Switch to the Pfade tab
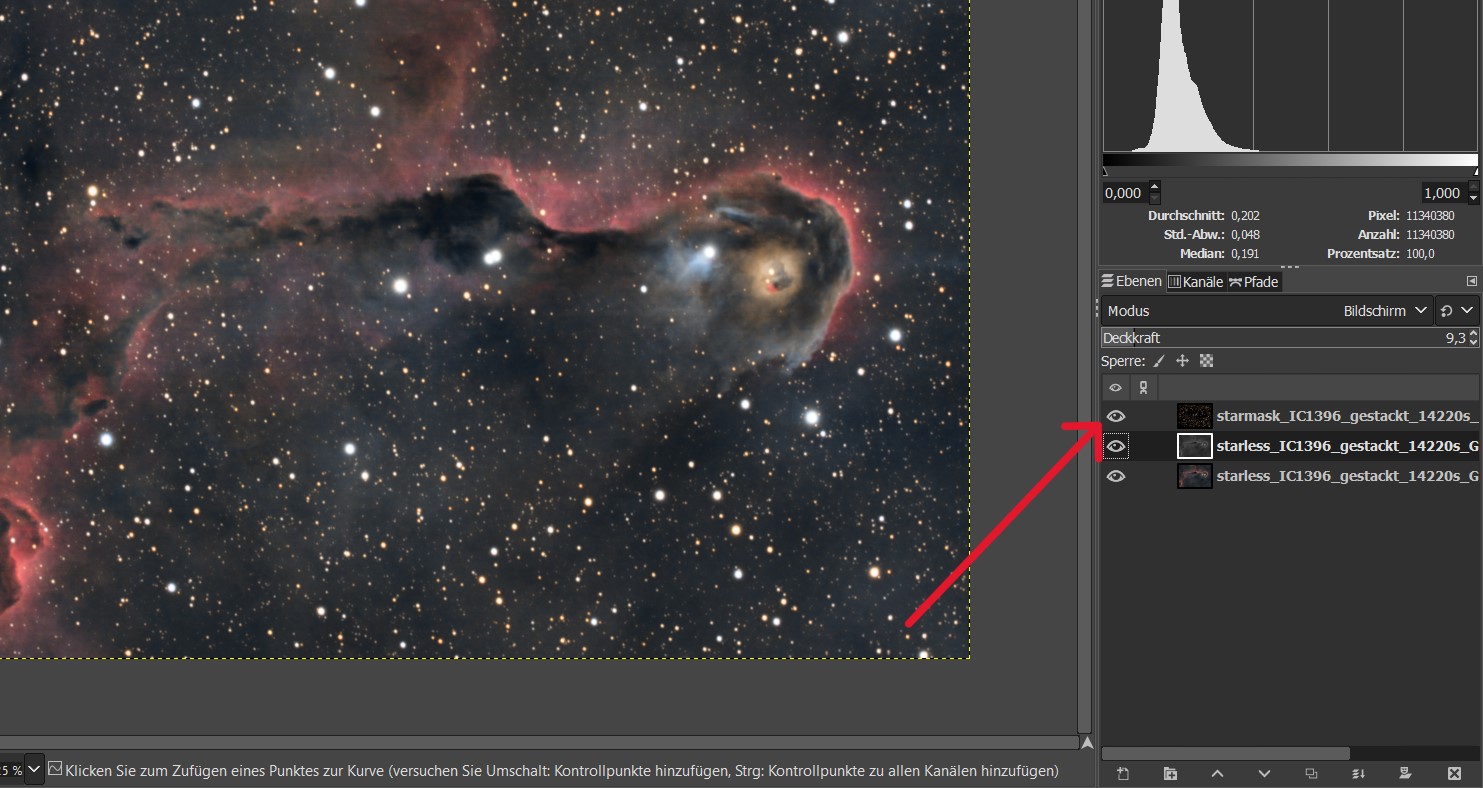Viewport: 1483px width, 788px height. tap(1254, 282)
